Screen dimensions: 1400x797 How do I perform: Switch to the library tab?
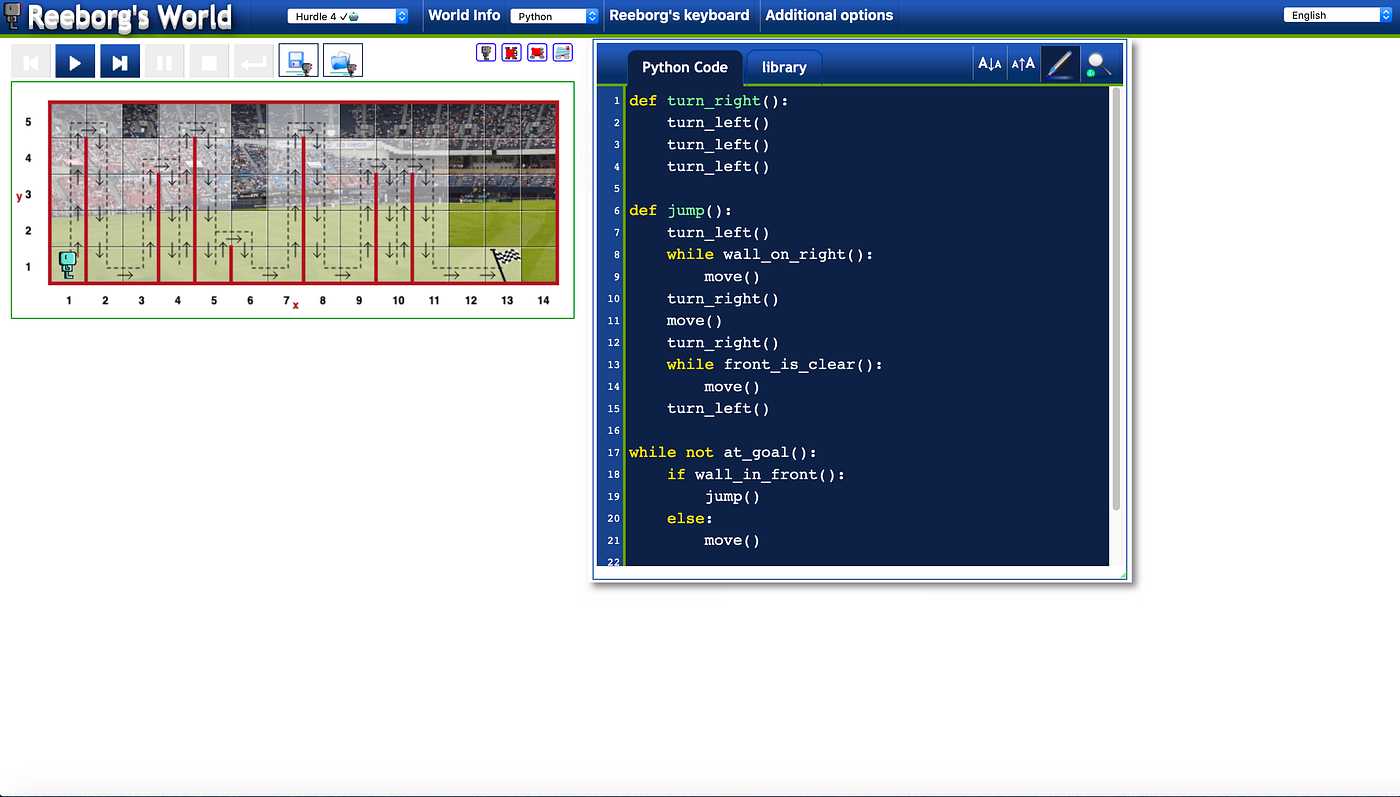pyautogui.click(x=783, y=67)
